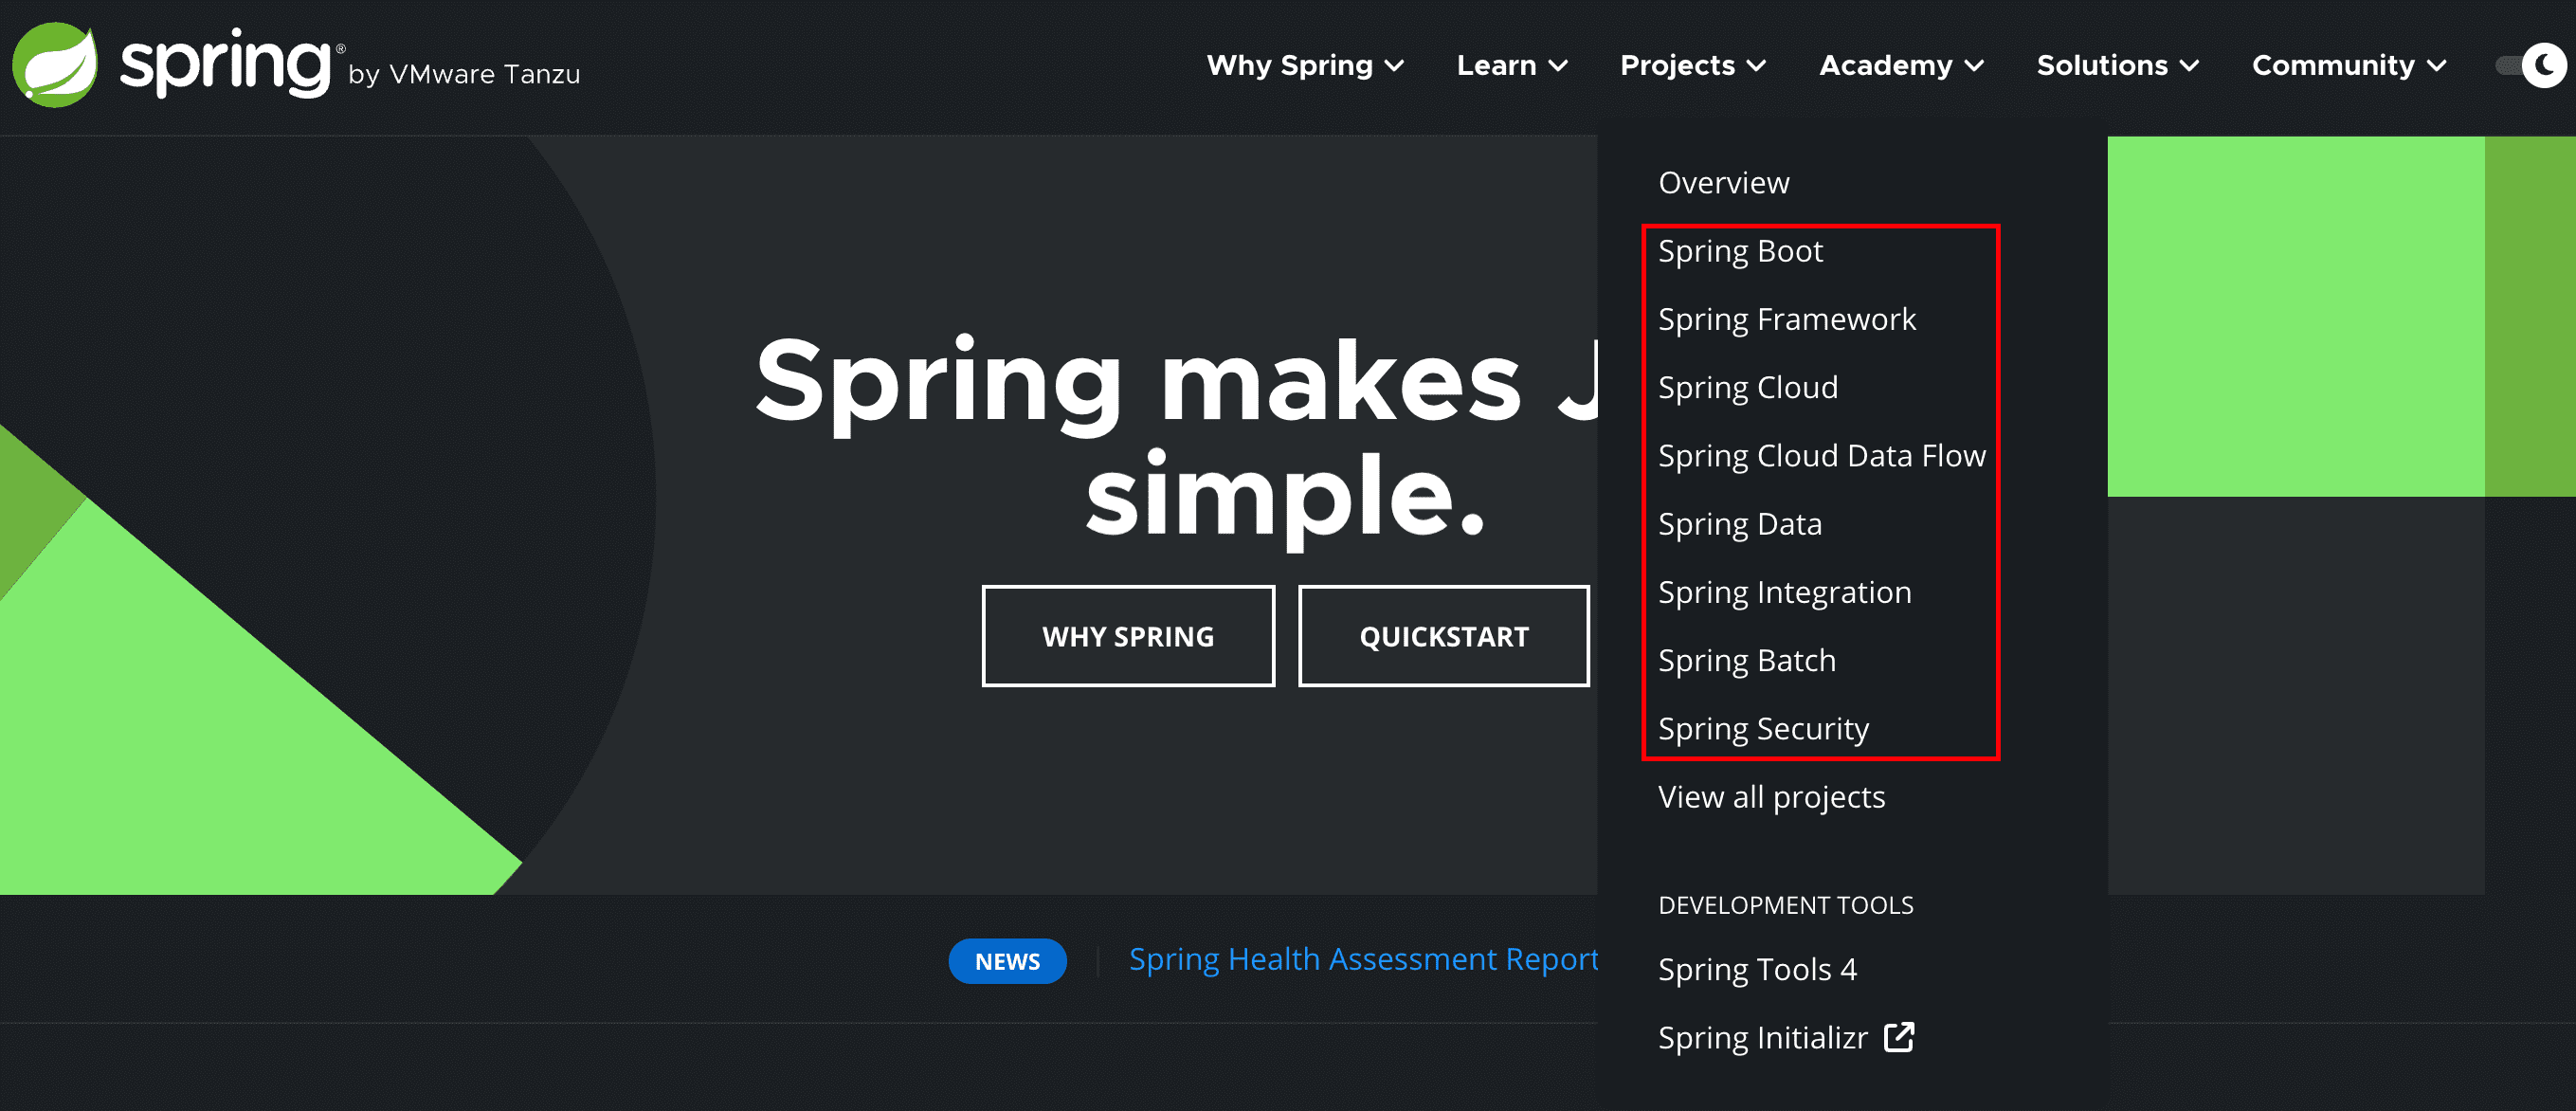Click the QUICKSTART button
Viewport: 2576px width, 1111px height.
pos(1443,636)
